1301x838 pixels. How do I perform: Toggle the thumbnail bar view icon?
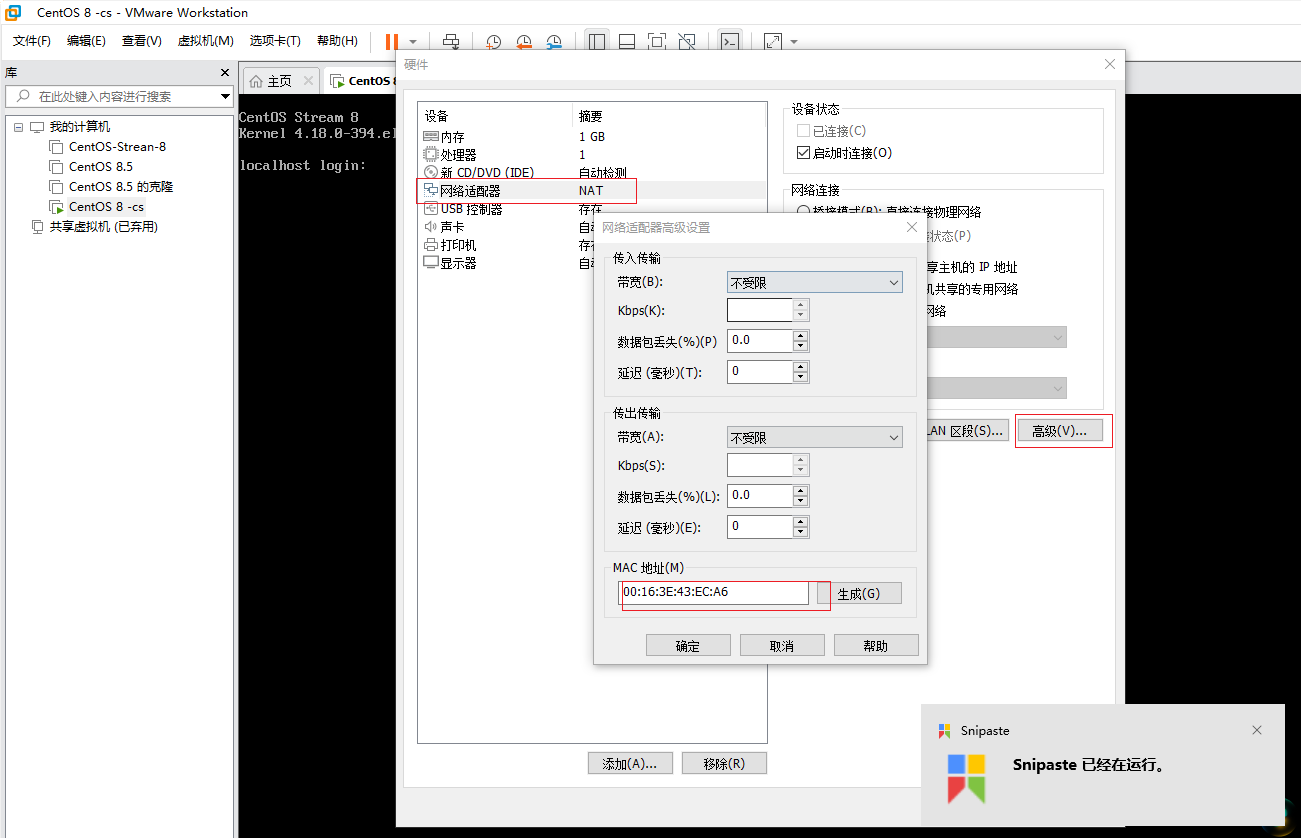(x=627, y=41)
